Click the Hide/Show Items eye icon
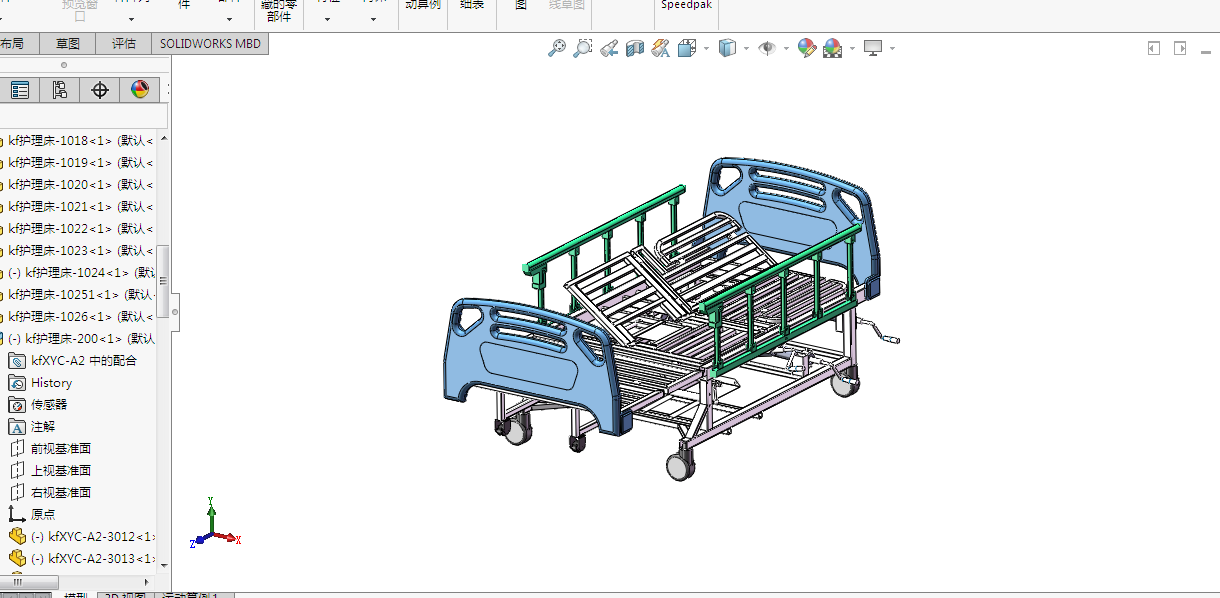The width and height of the screenshot is (1220, 598). click(x=768, y=47)
